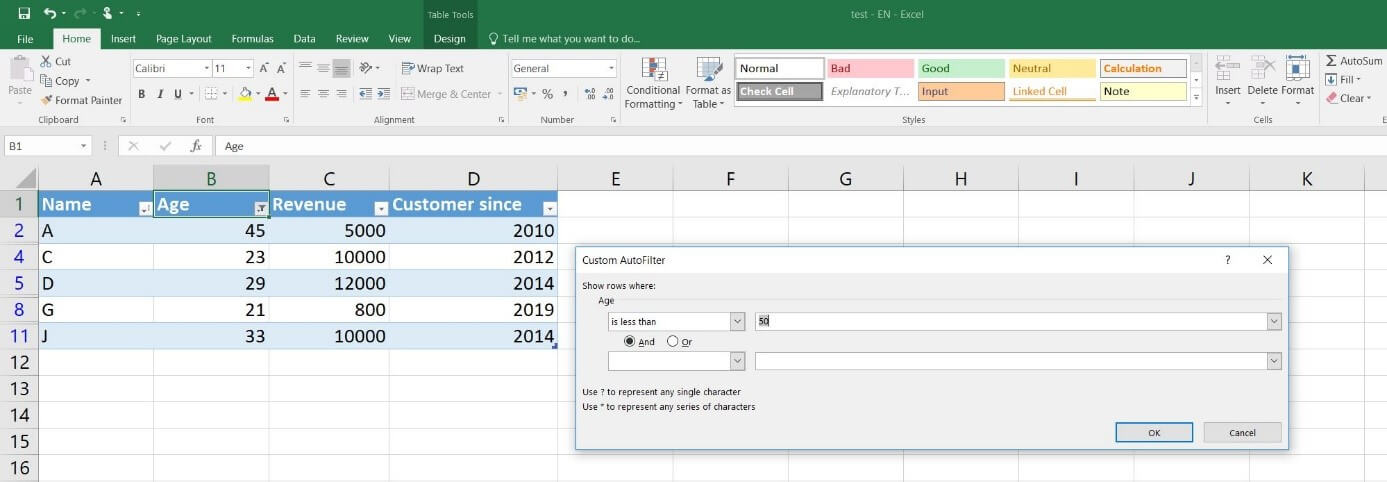Switch to the Insert tab
1387x482 pixels.
tap(124, 39)
